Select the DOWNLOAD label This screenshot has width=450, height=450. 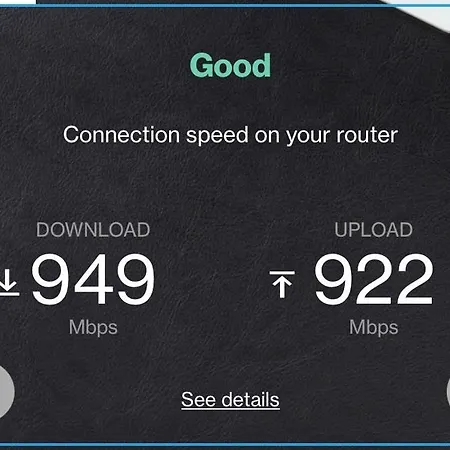93,230
